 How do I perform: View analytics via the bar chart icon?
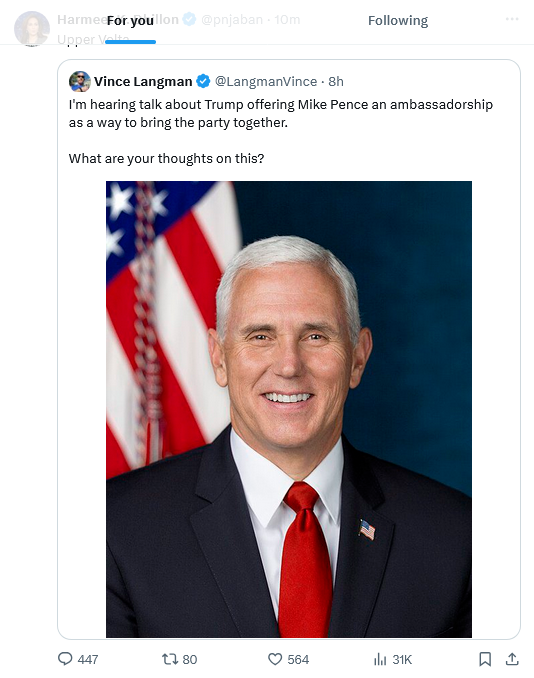pos(380,659)
